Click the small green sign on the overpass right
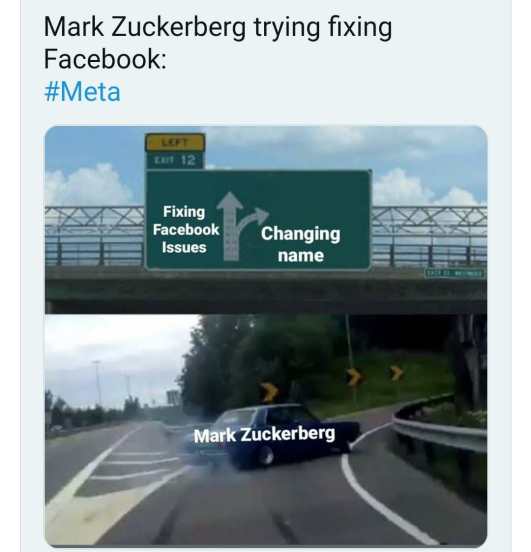 [455, 273]
